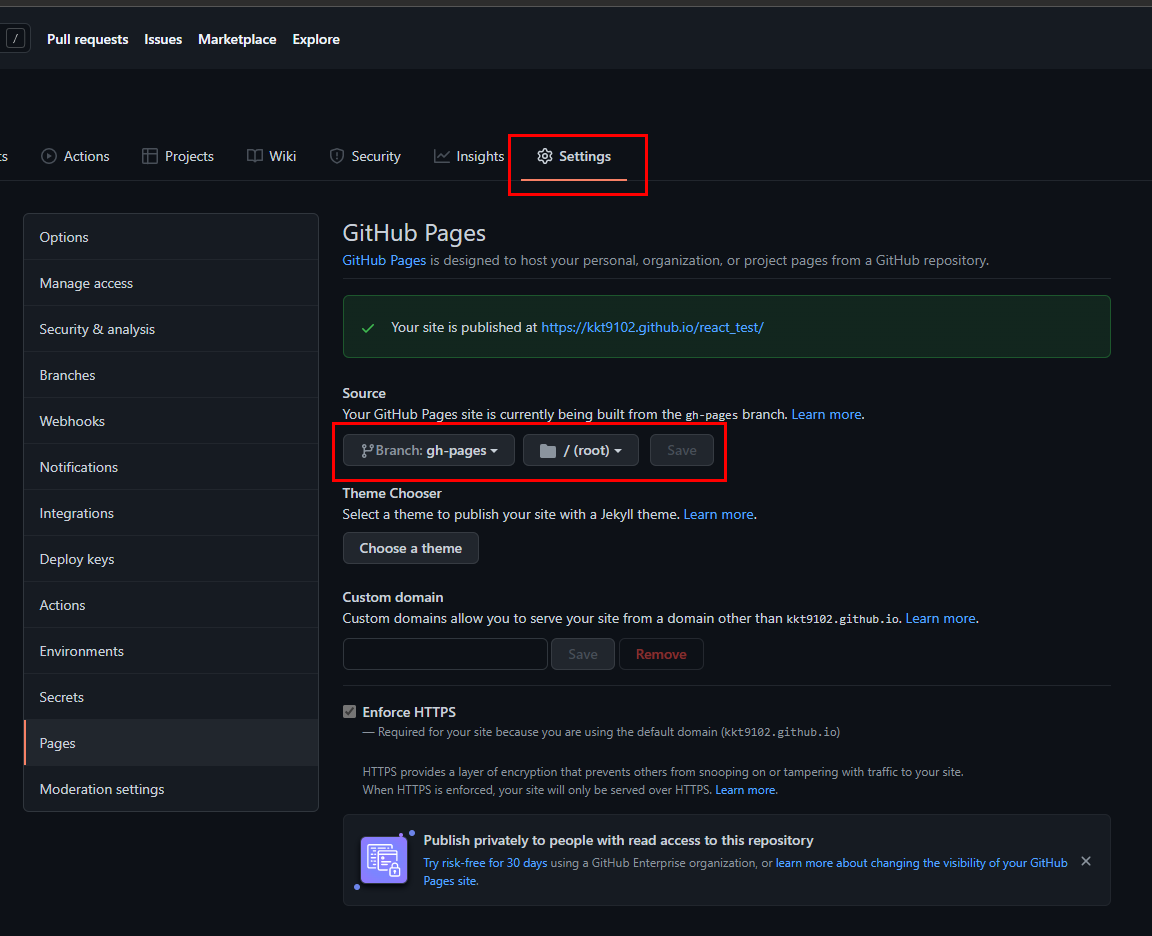Click the git branch icon in source button
This screenshot has height=936, width=1152.
pos(367,450)
